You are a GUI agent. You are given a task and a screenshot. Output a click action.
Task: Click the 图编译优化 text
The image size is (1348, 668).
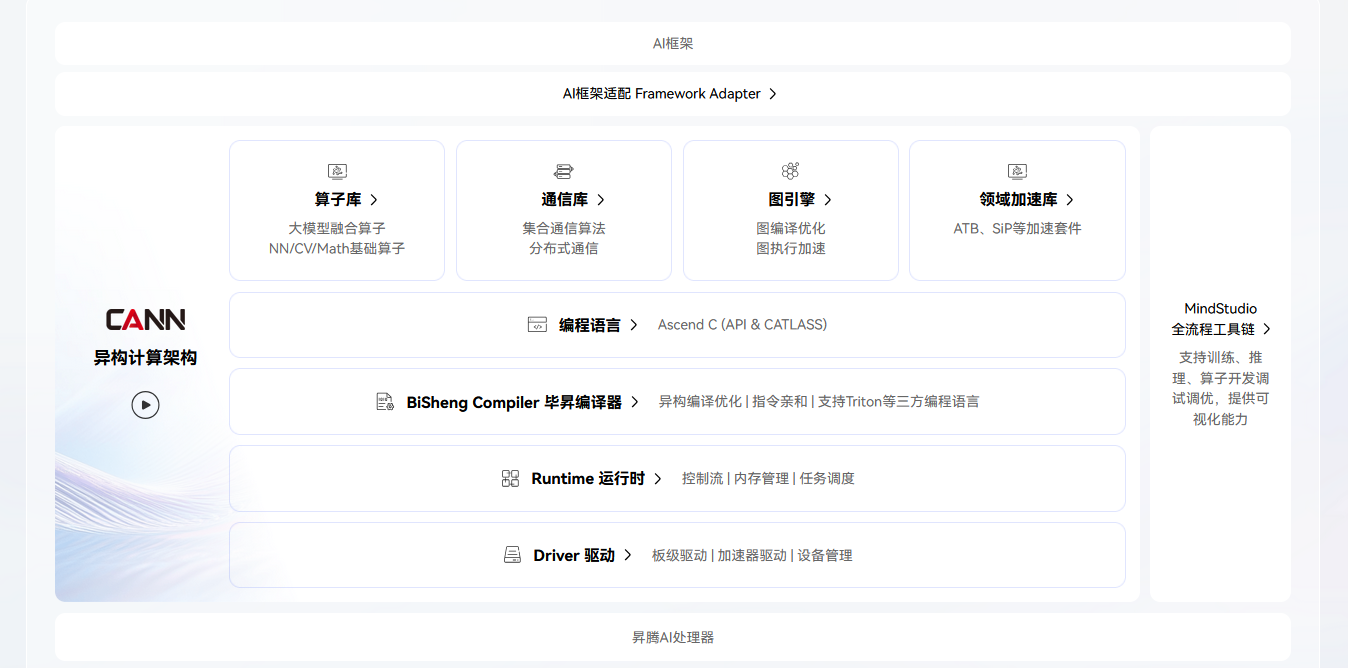791,228
